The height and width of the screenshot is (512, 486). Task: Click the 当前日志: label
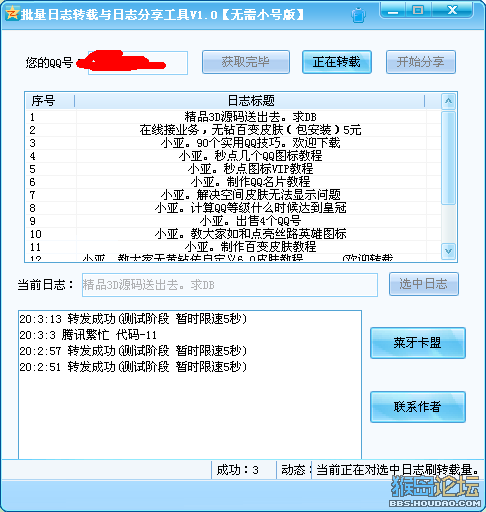point(45,285)
